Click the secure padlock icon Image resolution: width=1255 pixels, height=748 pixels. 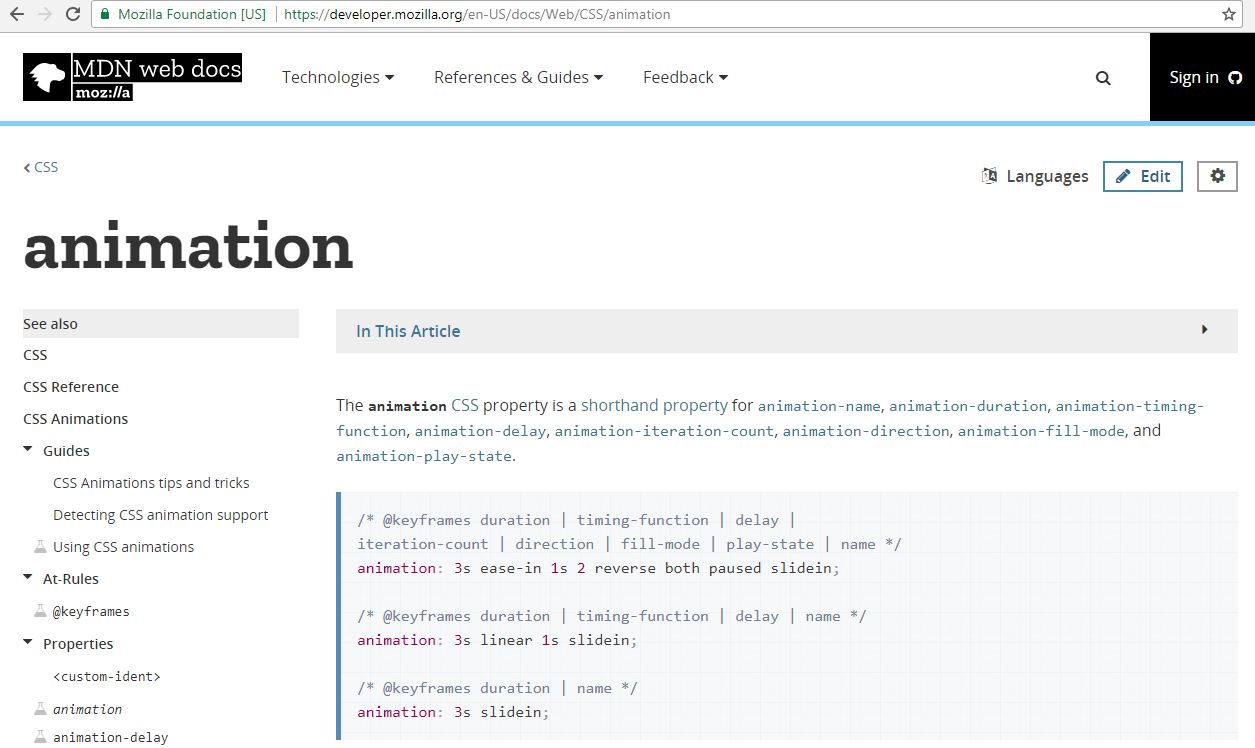click(x=105, y=14)
